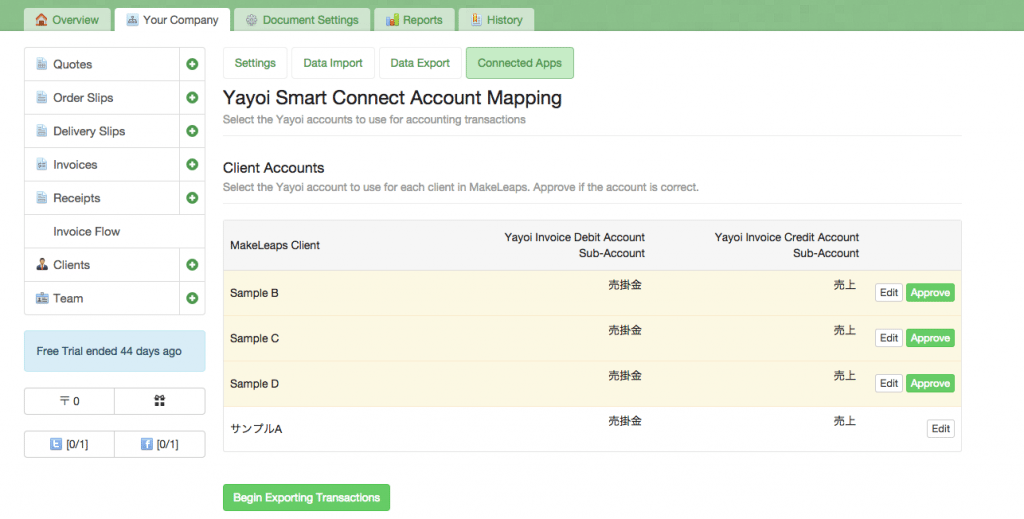This screenshot has width=1024, height=519.
Task: Add new delivery slip with plus icon
Action: click(x=192, y=131)
